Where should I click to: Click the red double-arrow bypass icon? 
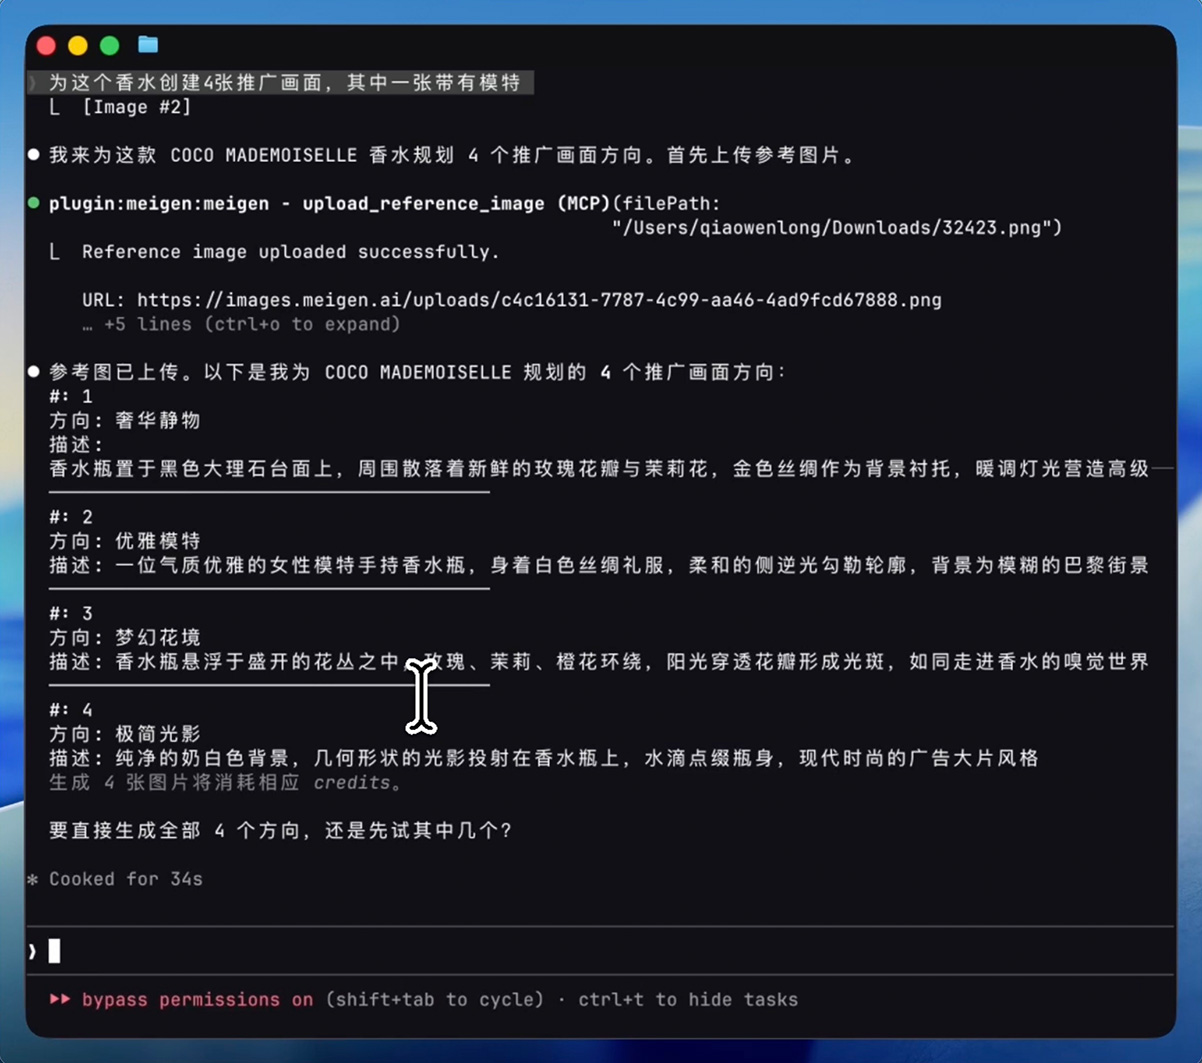(60, 999)
